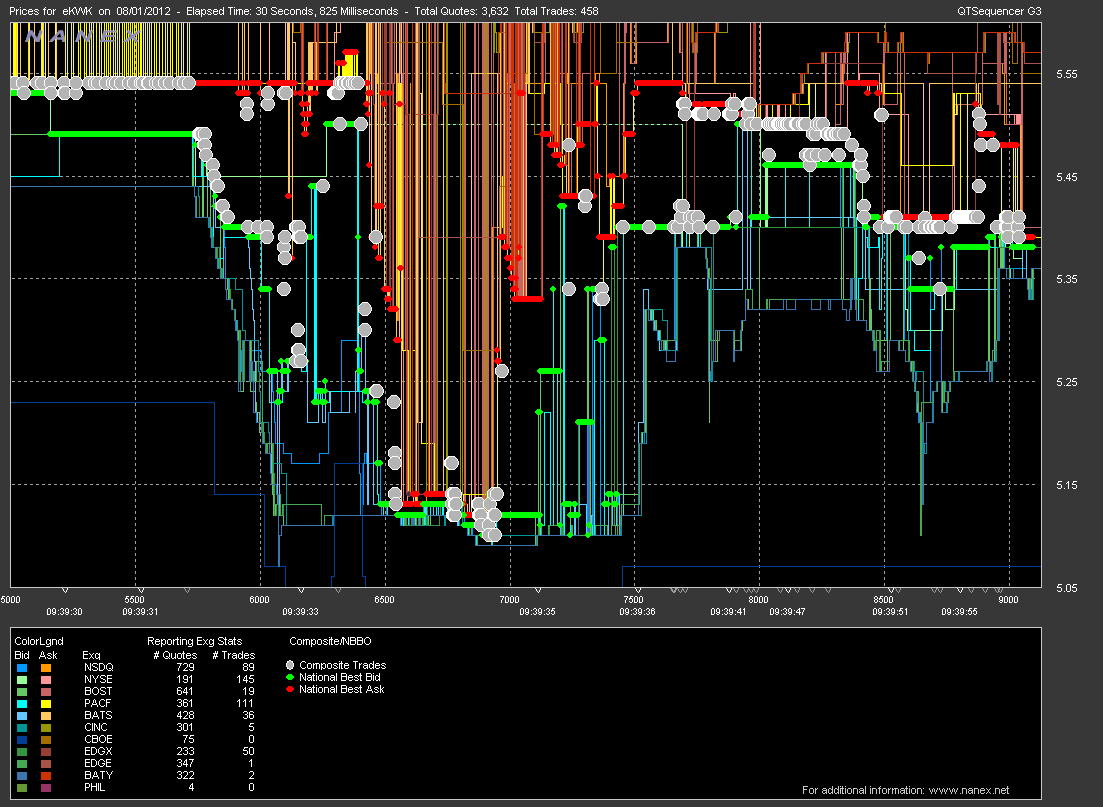The height and width of the screenshot is (807, 1103).
Task: Choose the CBOE ask color swatch
Action: 46,739
